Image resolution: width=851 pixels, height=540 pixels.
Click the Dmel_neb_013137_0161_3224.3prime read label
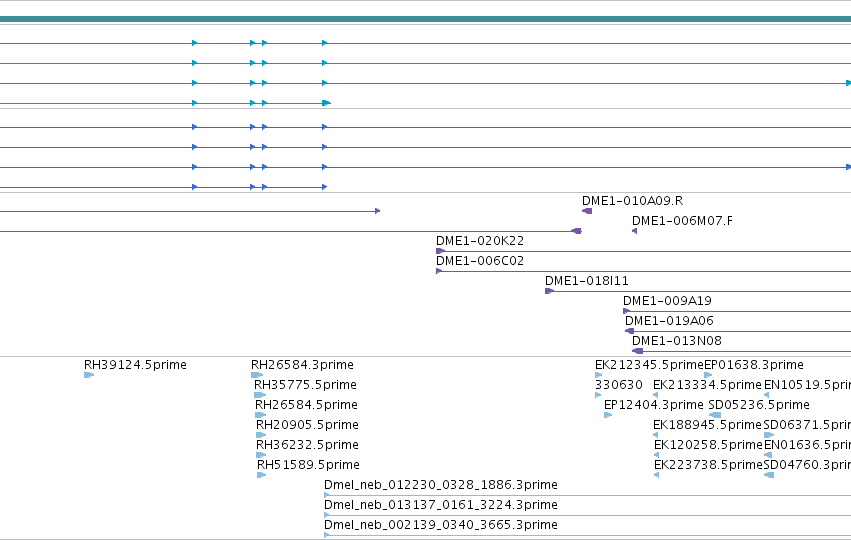(x=441, y=505)
